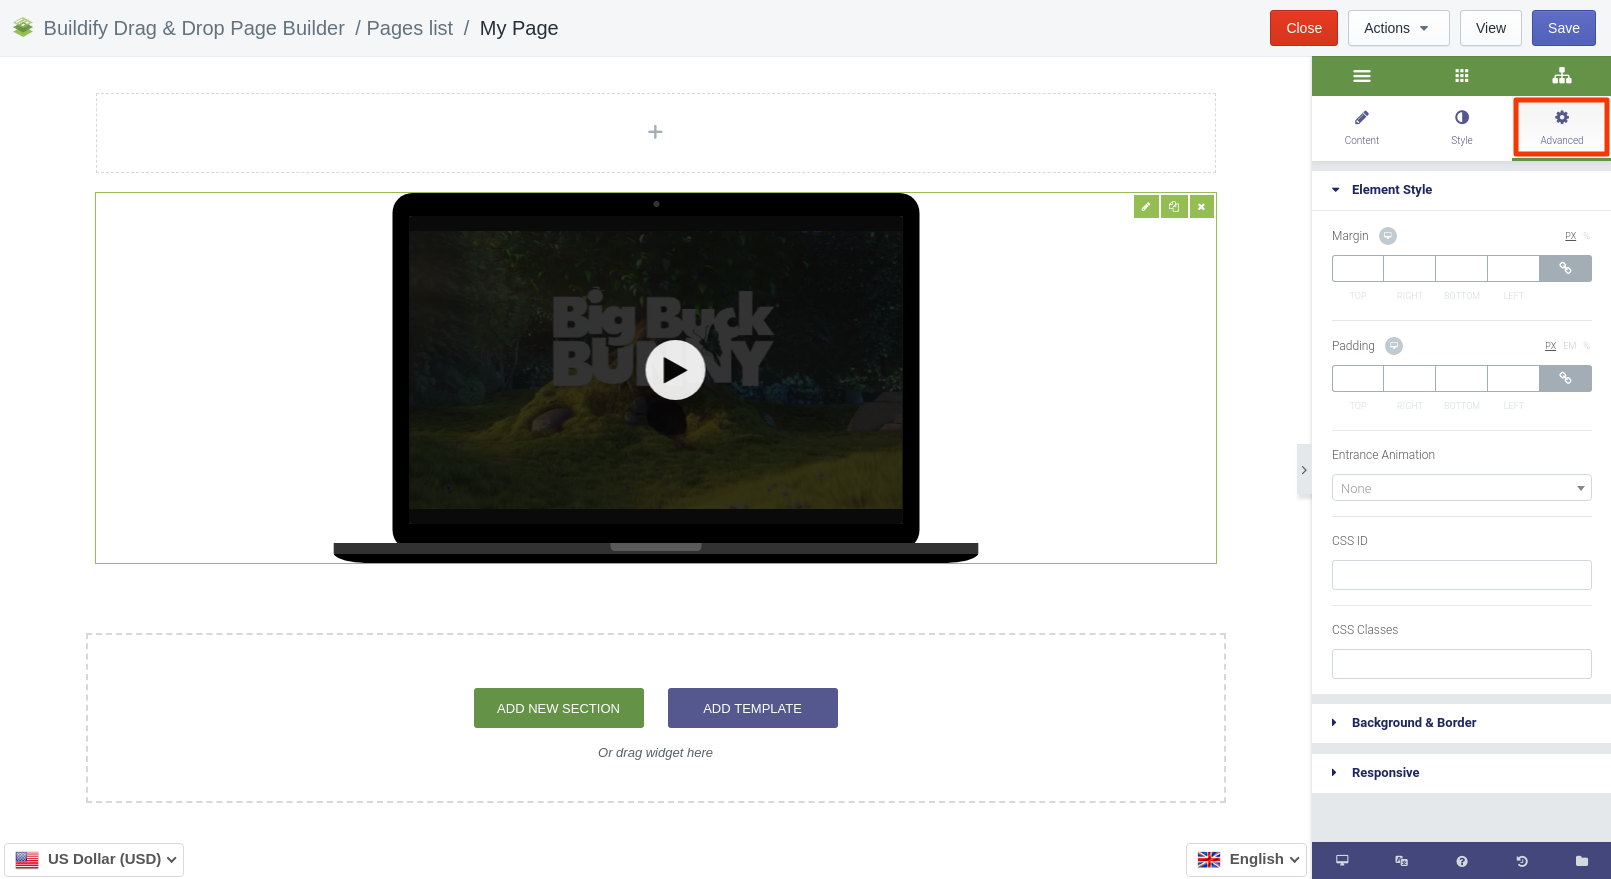The height and width of the screenshot is (879, 1611).
Task: Click the Buildify layers logo icon
Action: (23, 28)
